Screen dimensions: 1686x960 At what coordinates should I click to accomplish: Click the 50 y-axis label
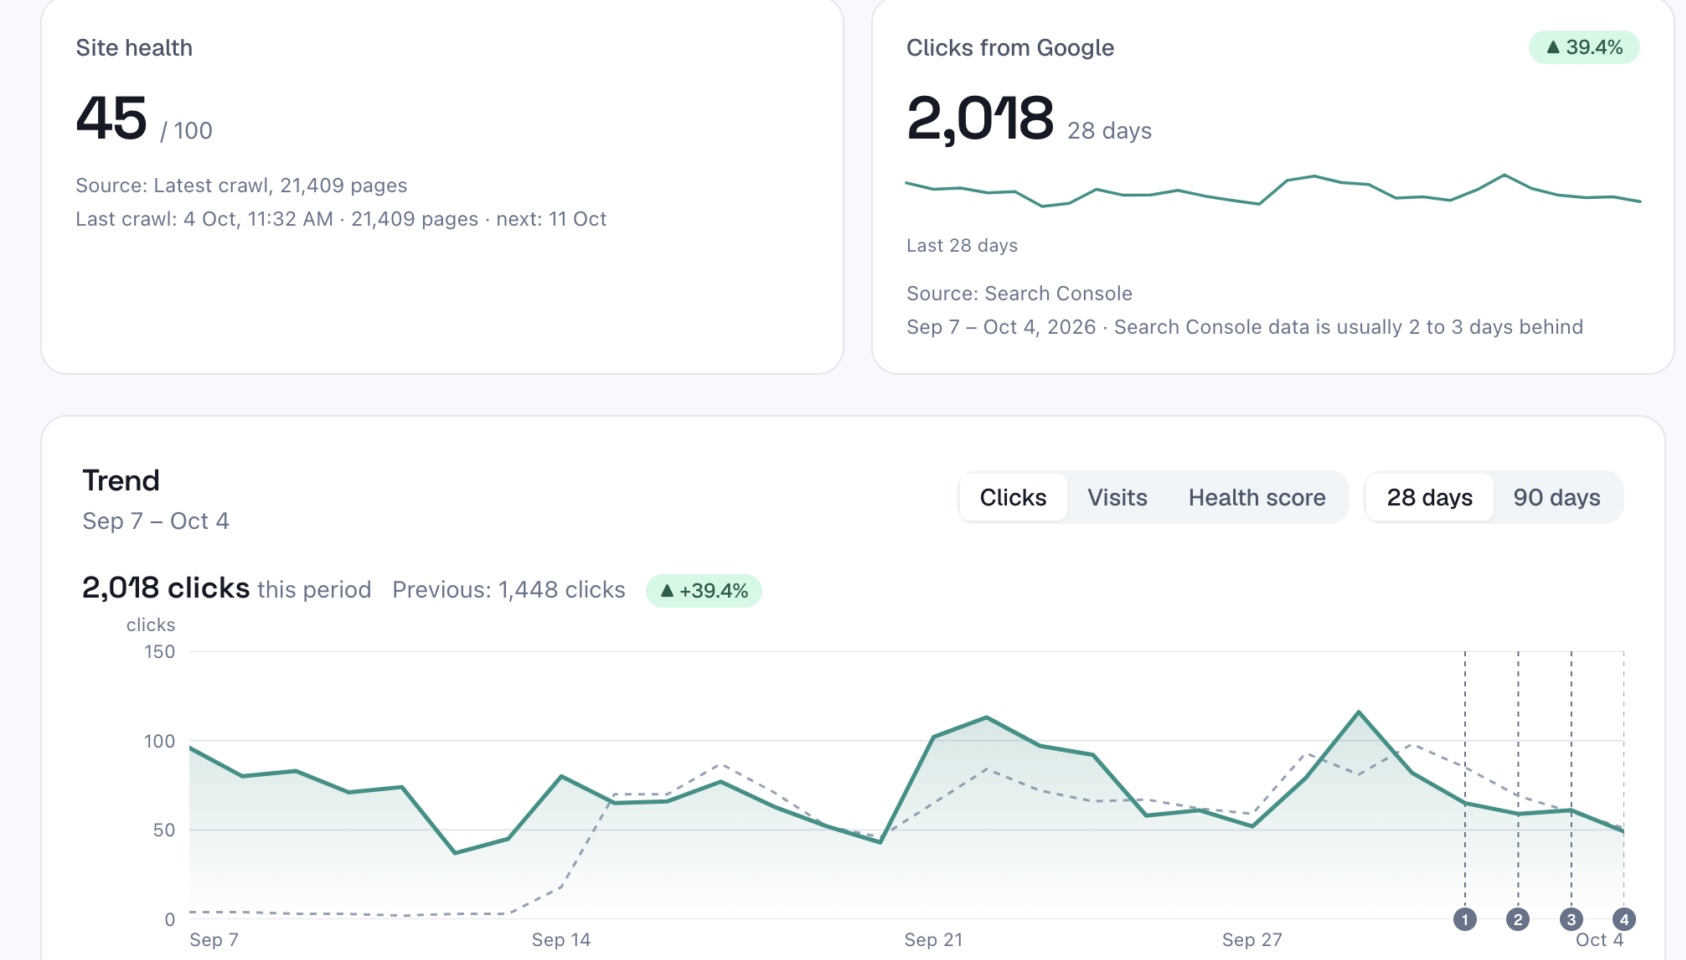tap(164, 830)
